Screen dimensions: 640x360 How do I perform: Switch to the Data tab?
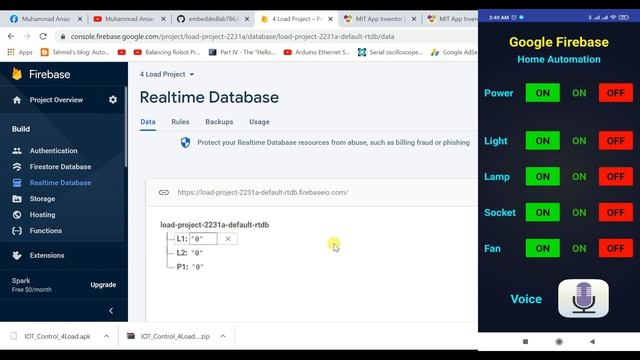point(148,122)
